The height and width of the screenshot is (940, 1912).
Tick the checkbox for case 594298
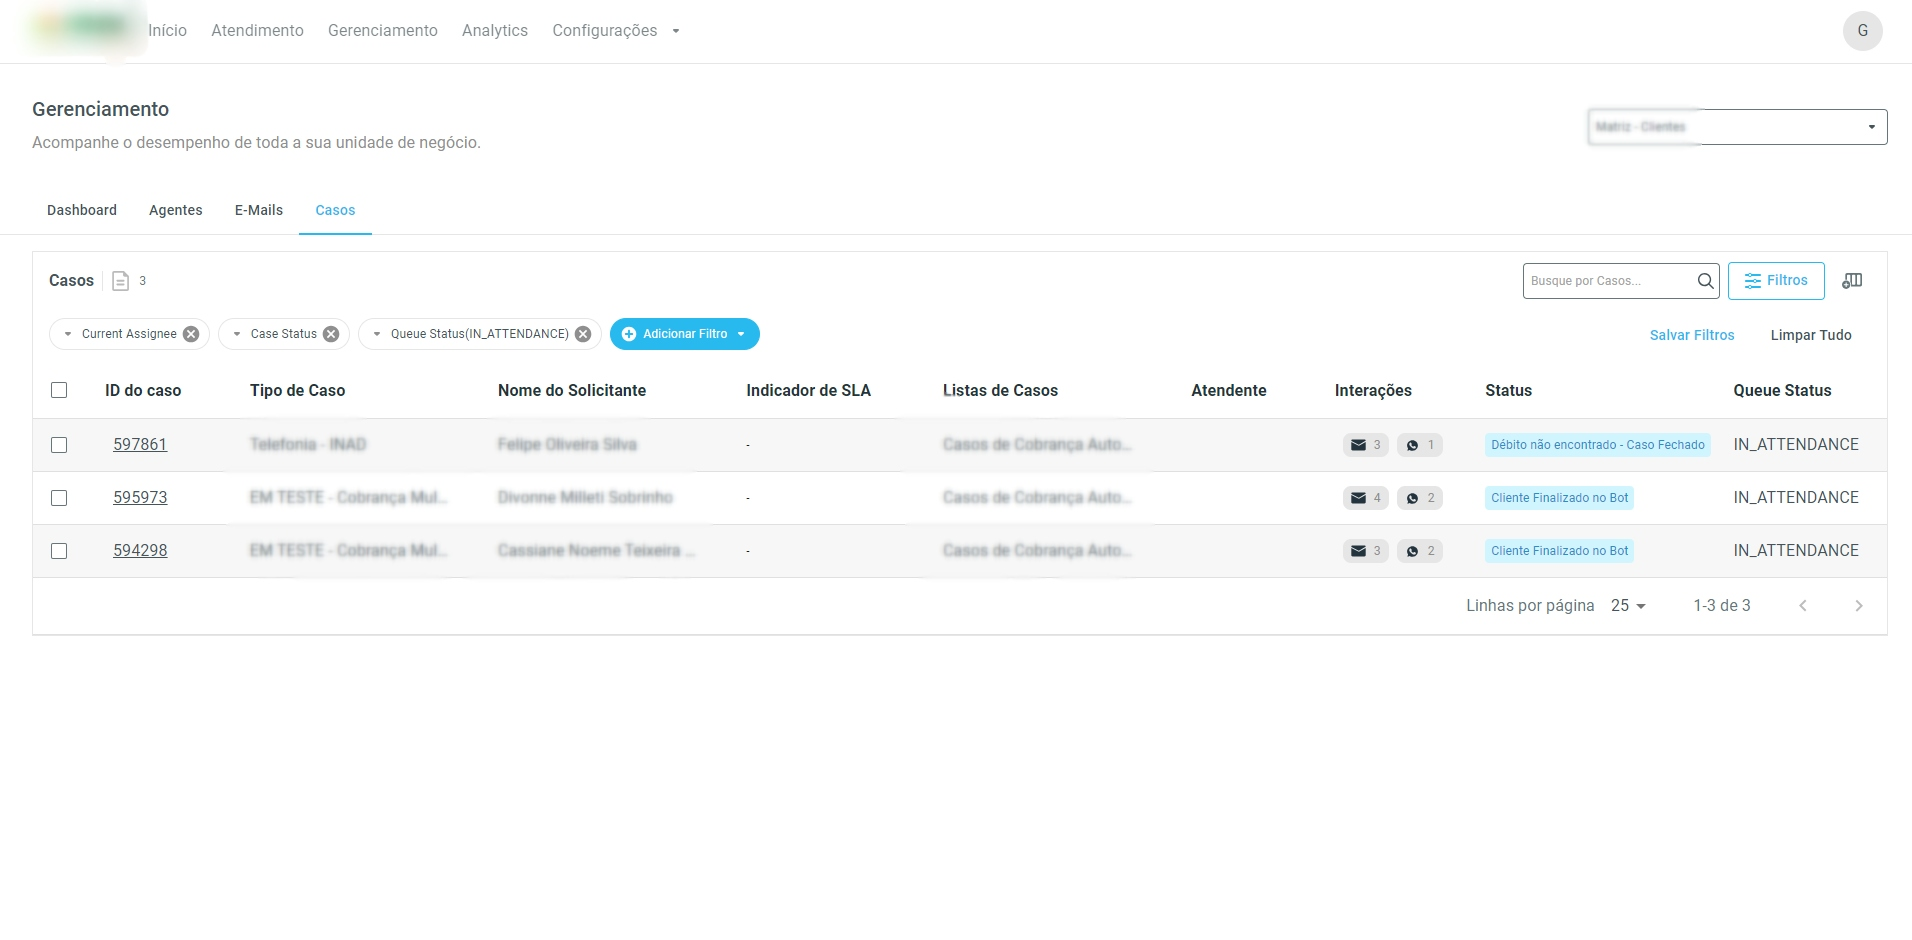(x=59, y=551)
